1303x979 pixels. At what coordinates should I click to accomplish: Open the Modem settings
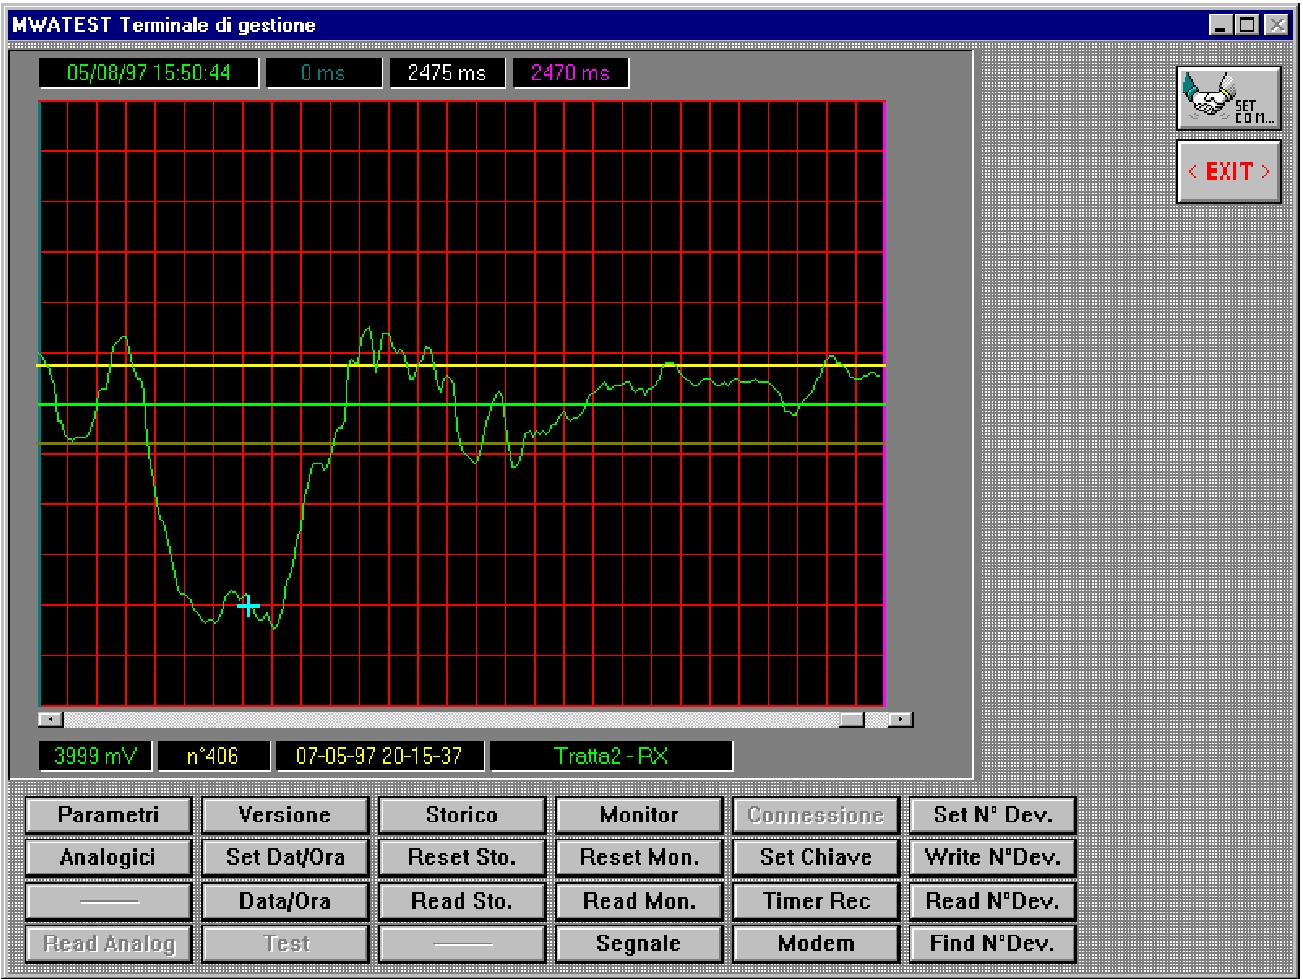click(x=816, y=944)
